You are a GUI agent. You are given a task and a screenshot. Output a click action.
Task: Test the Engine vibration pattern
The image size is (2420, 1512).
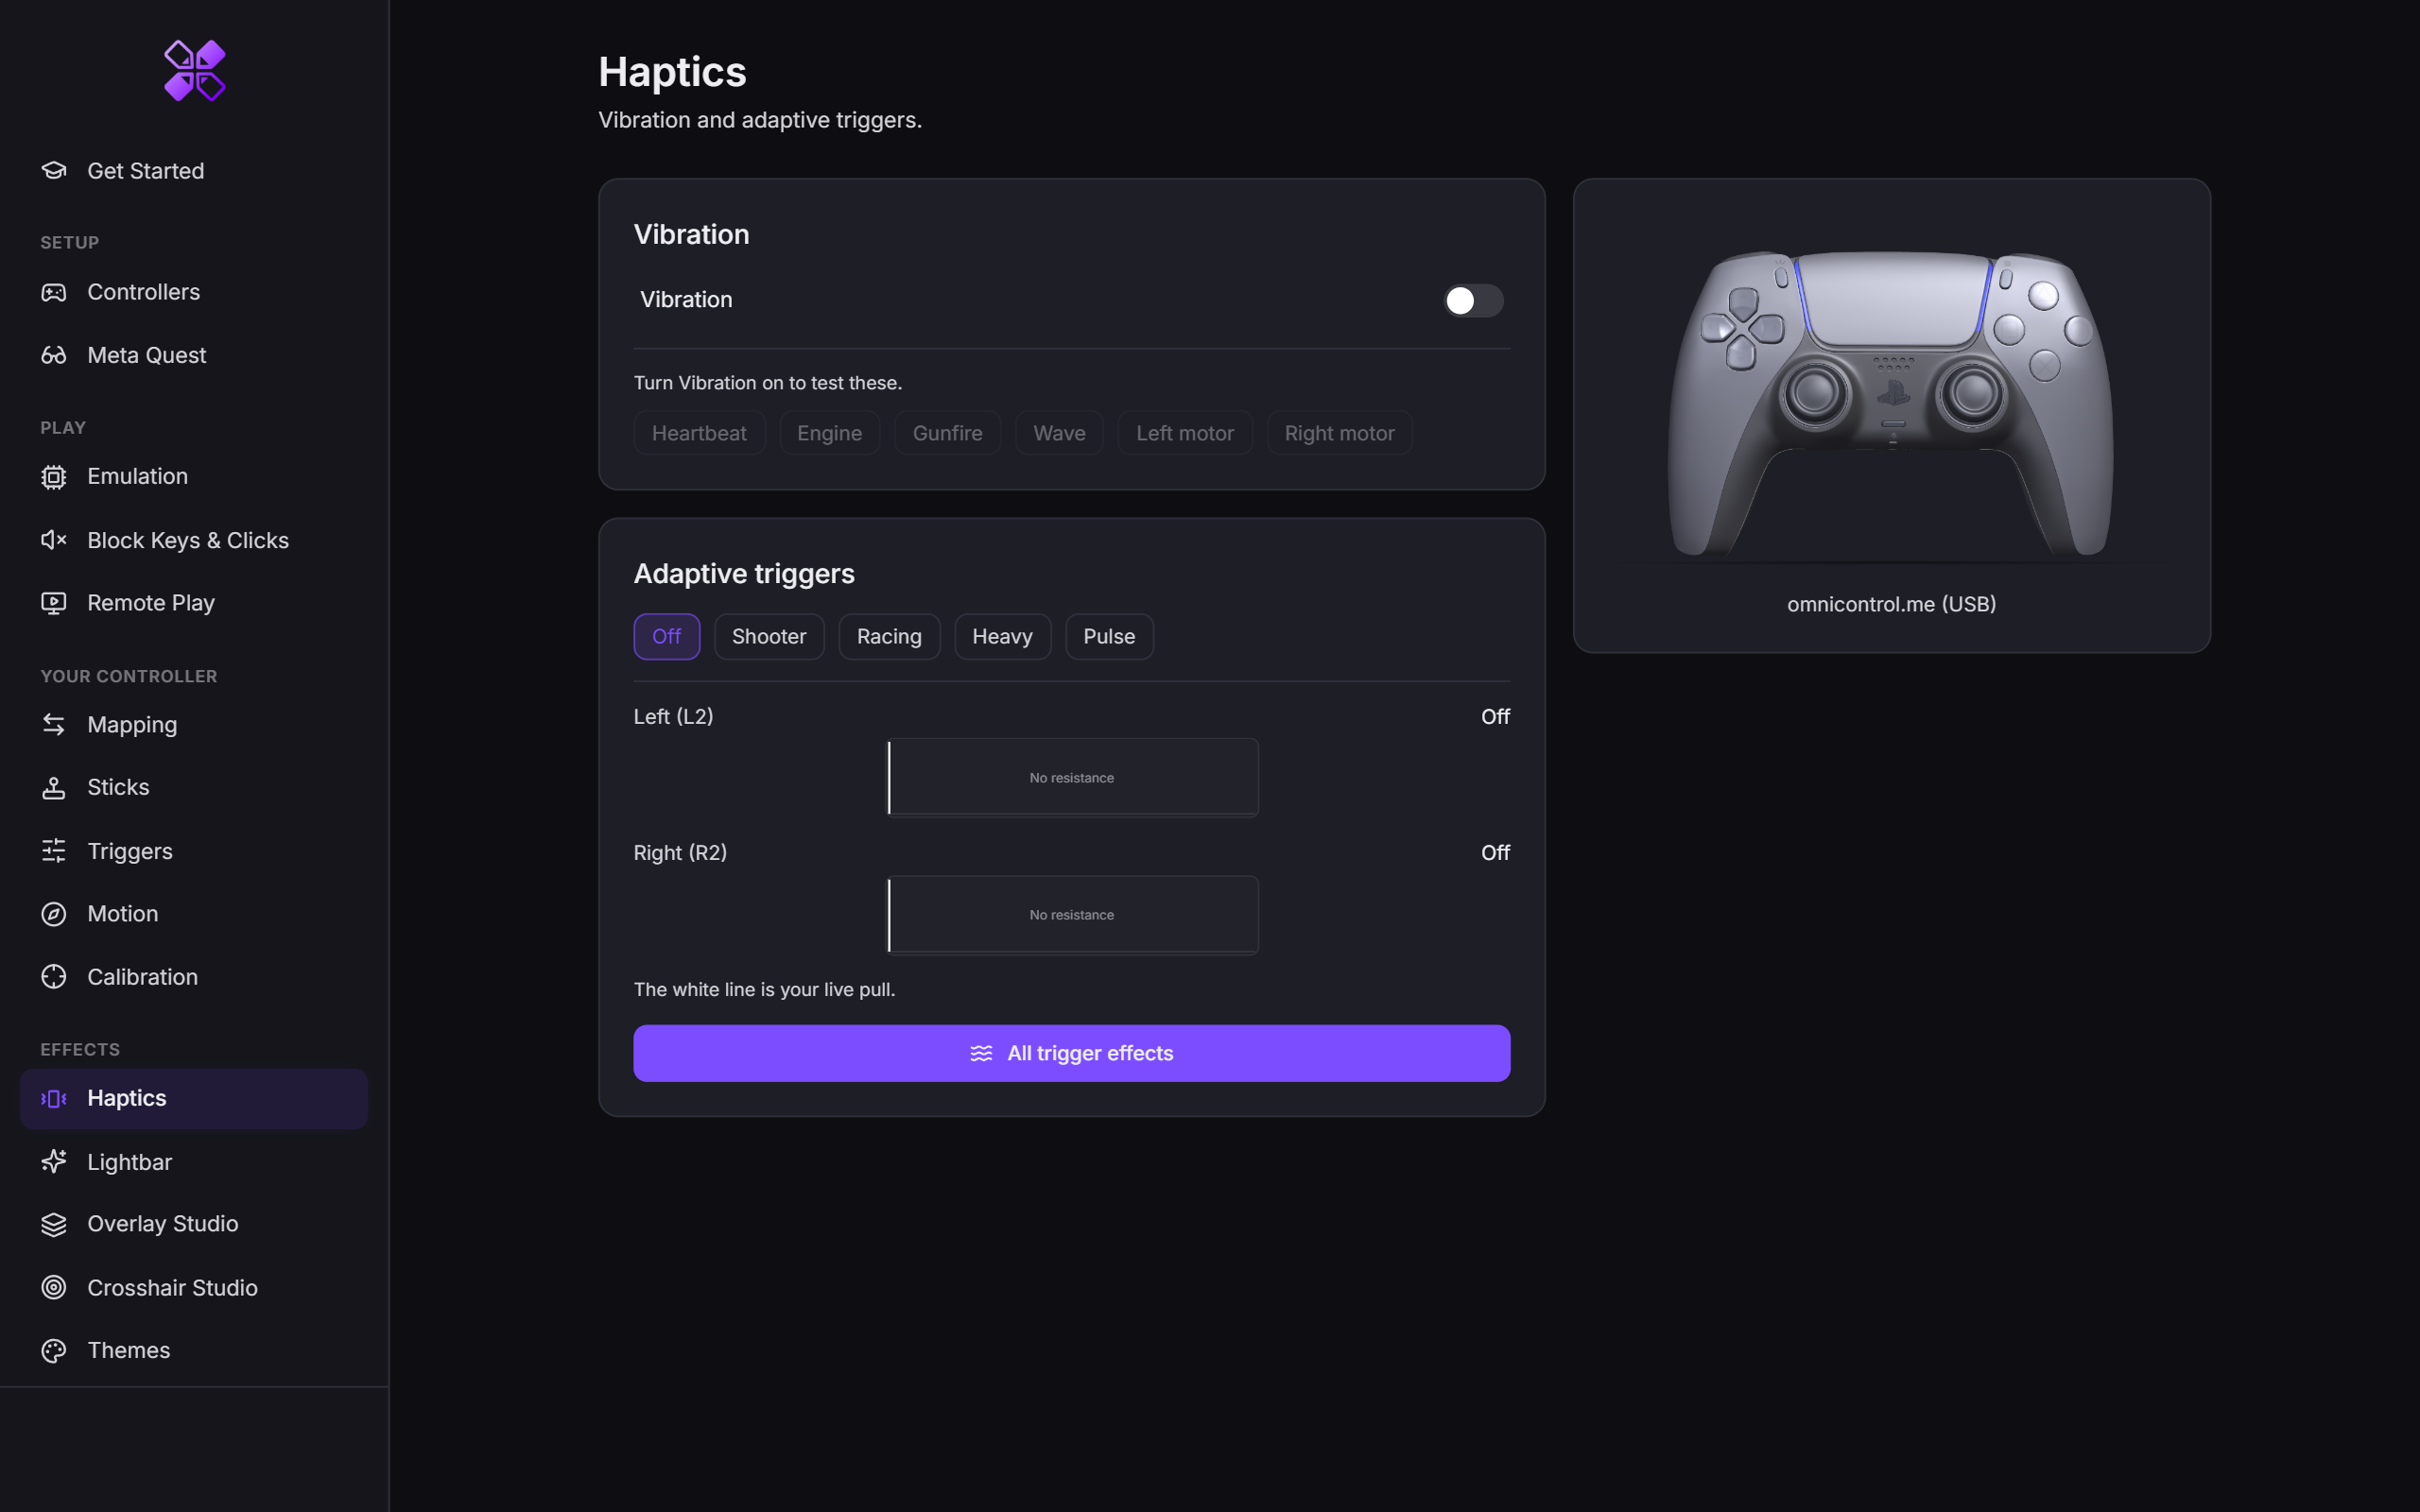click(x=829, y=433)
